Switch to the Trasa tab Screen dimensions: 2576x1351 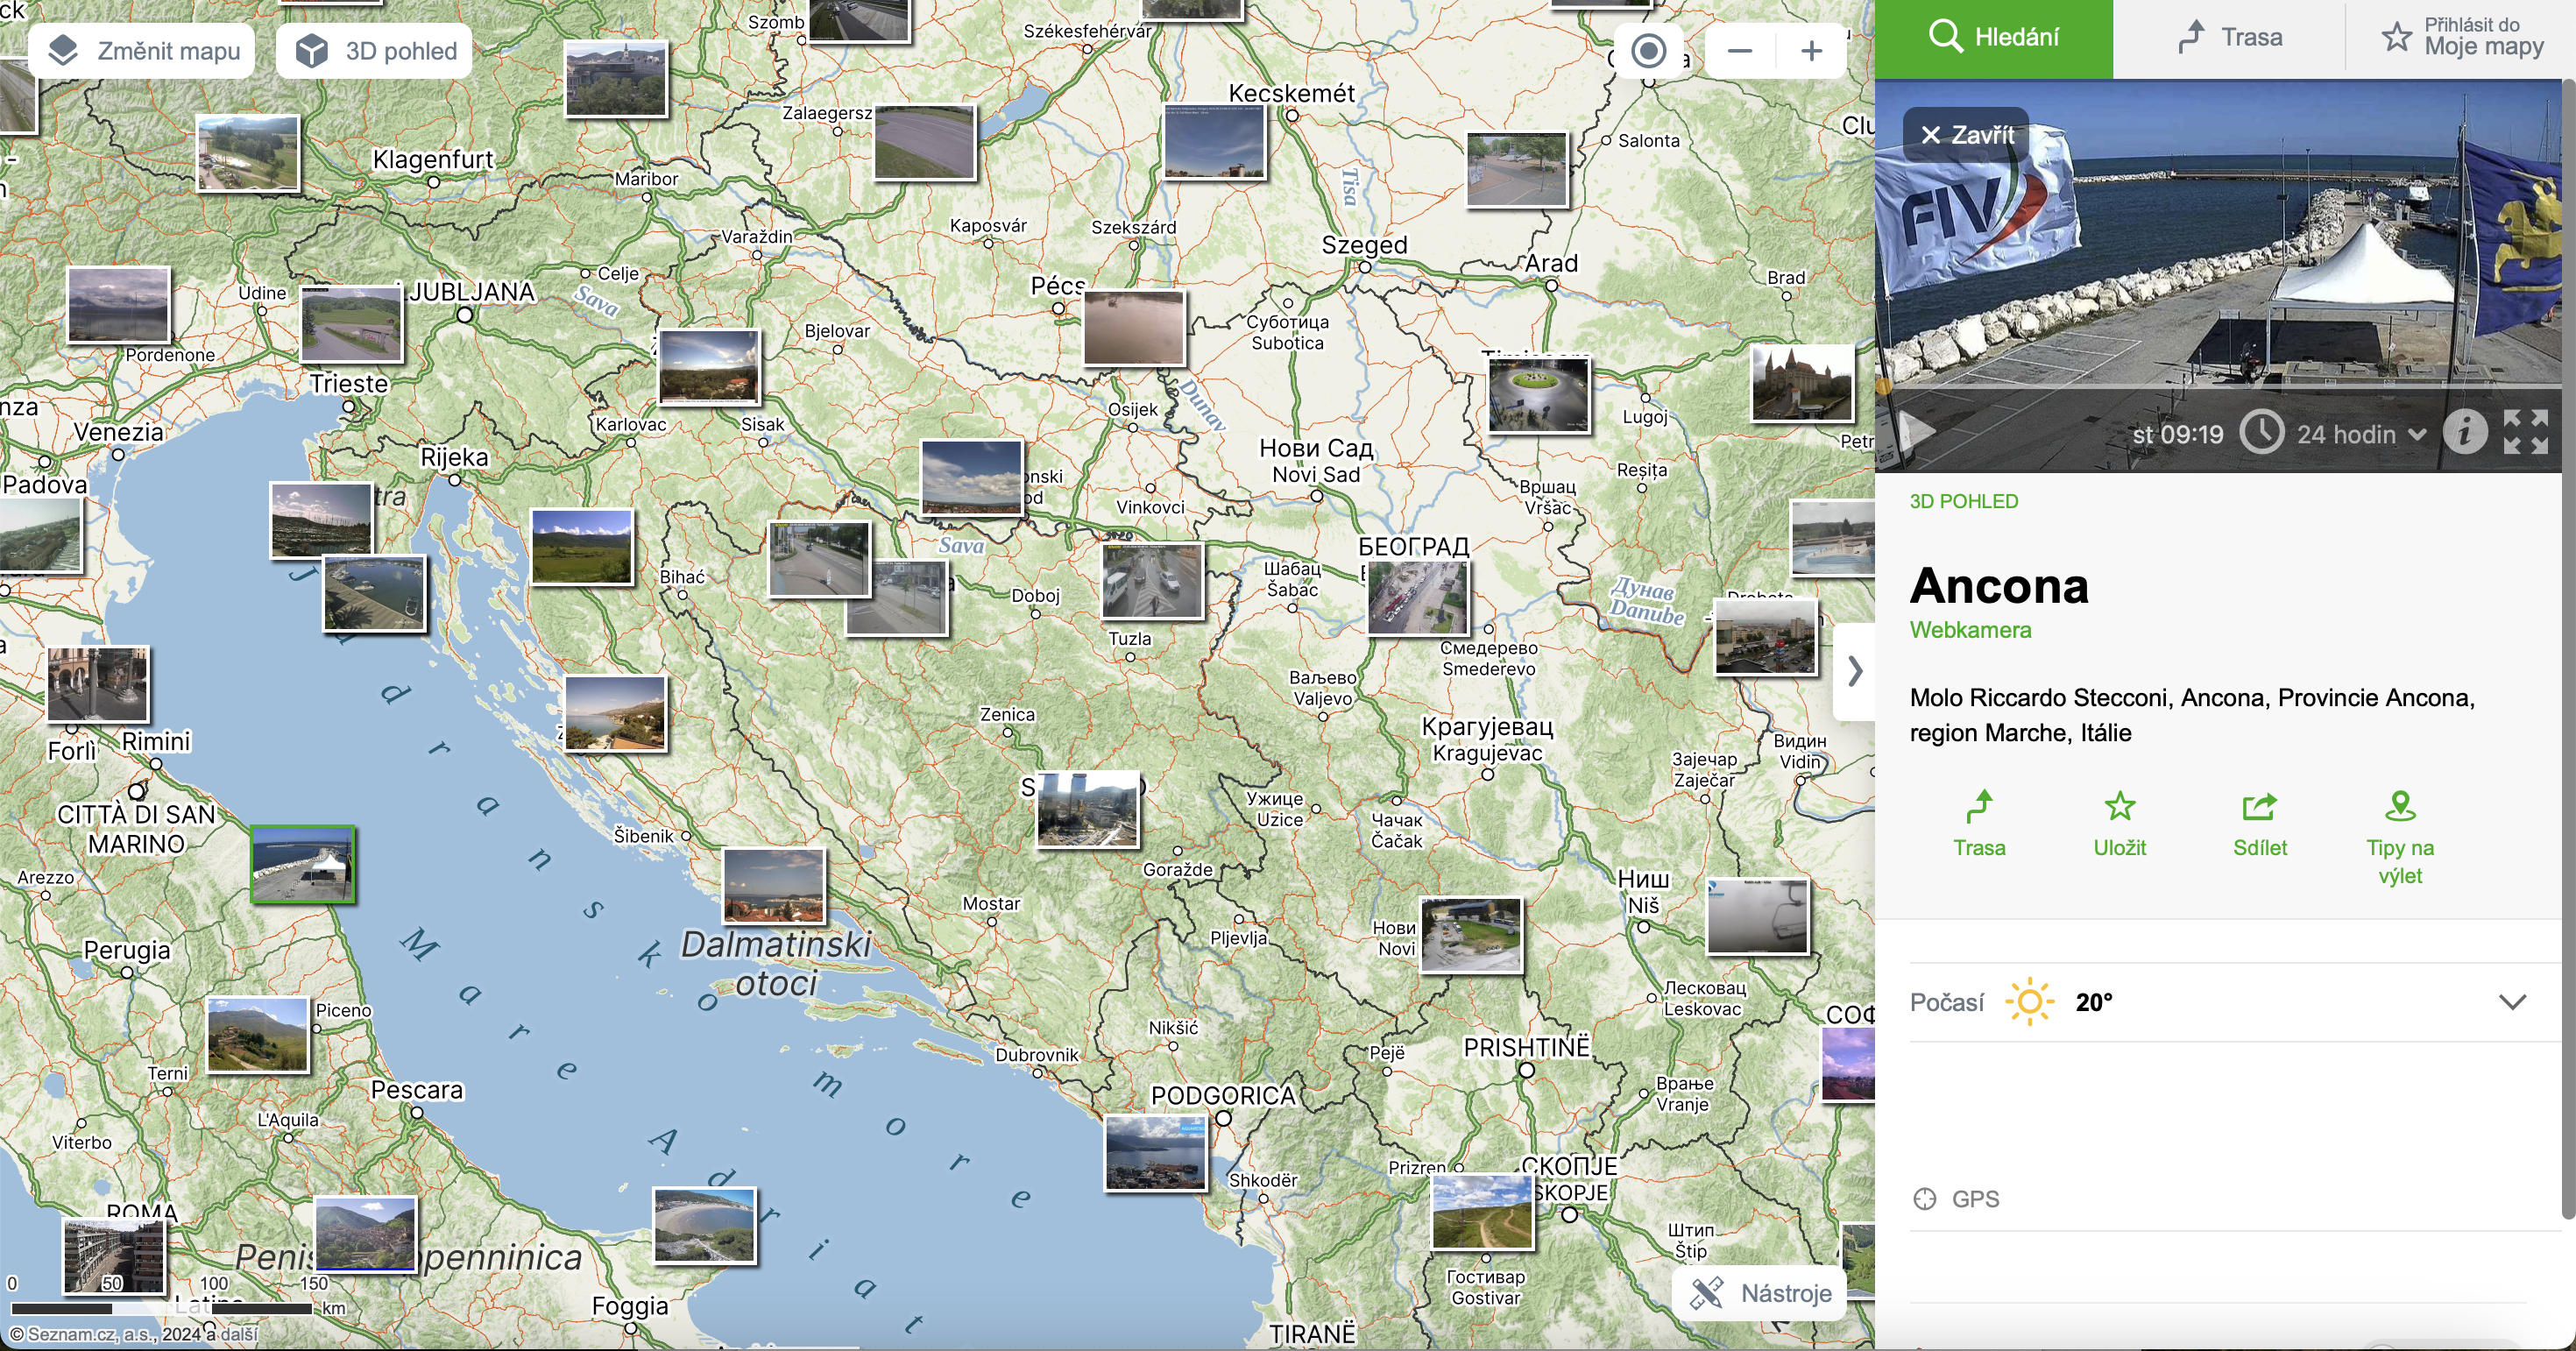point(2230,38)
